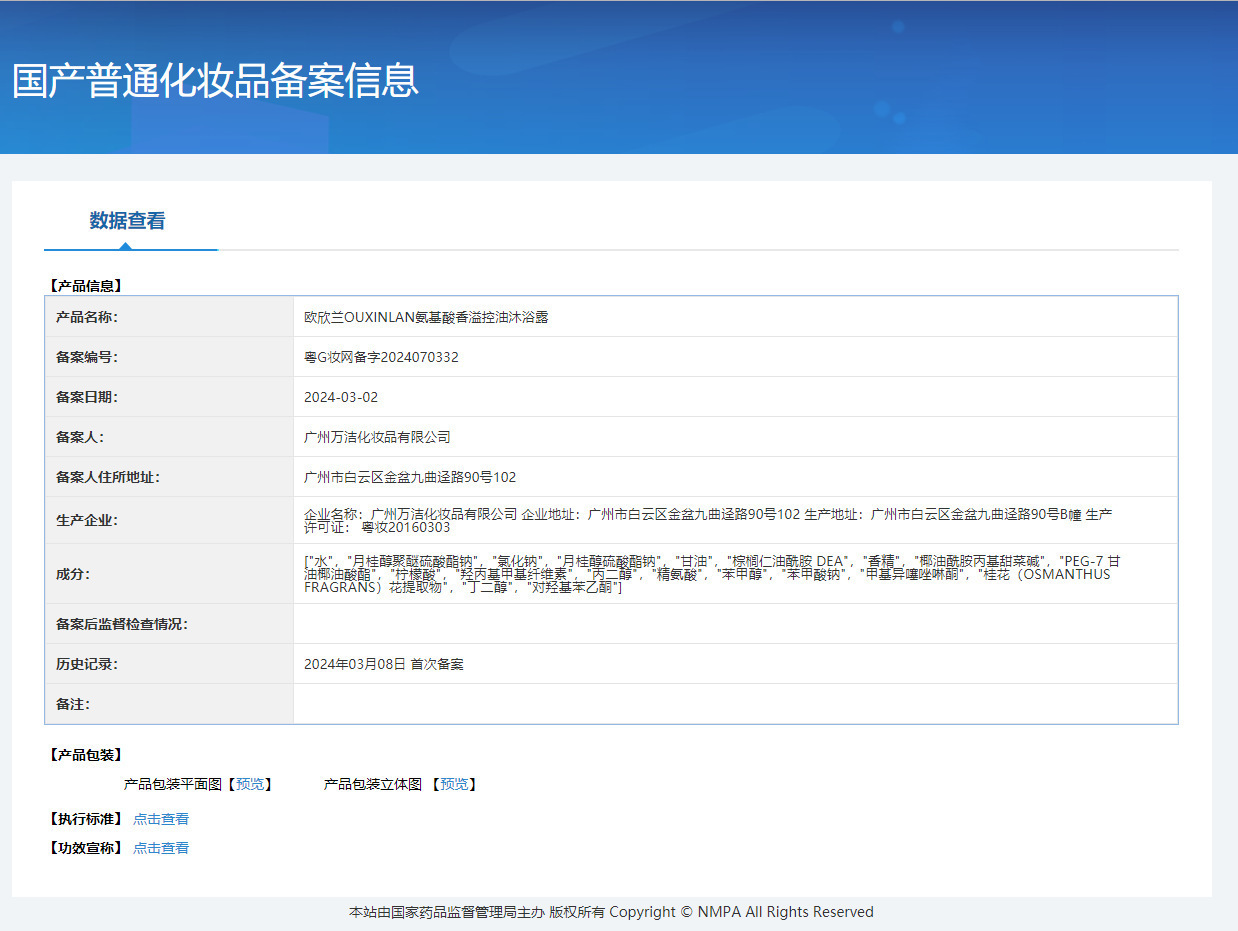Click the 备案人 row label

(x=80, y=437)
